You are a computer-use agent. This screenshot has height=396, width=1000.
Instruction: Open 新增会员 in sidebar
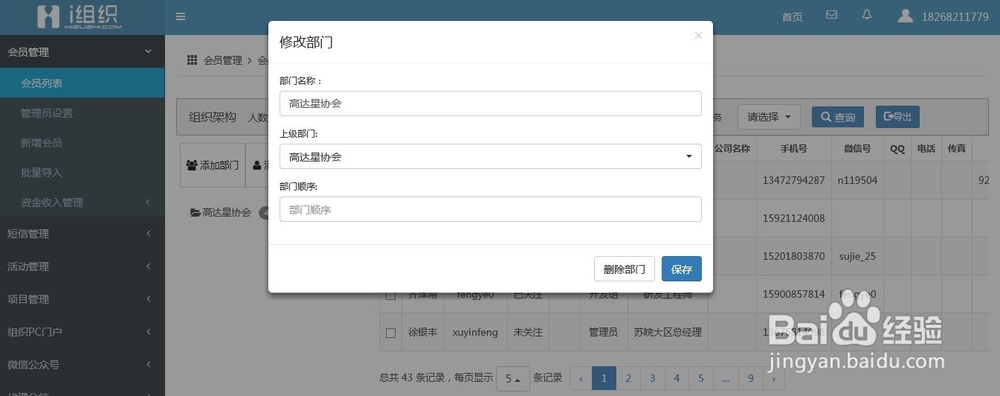click(82, 143)
